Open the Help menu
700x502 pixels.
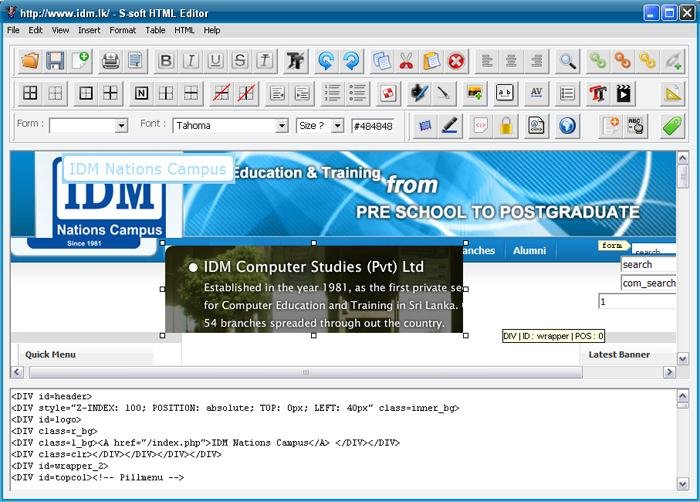pyautogui.click(x=212, y=30)
